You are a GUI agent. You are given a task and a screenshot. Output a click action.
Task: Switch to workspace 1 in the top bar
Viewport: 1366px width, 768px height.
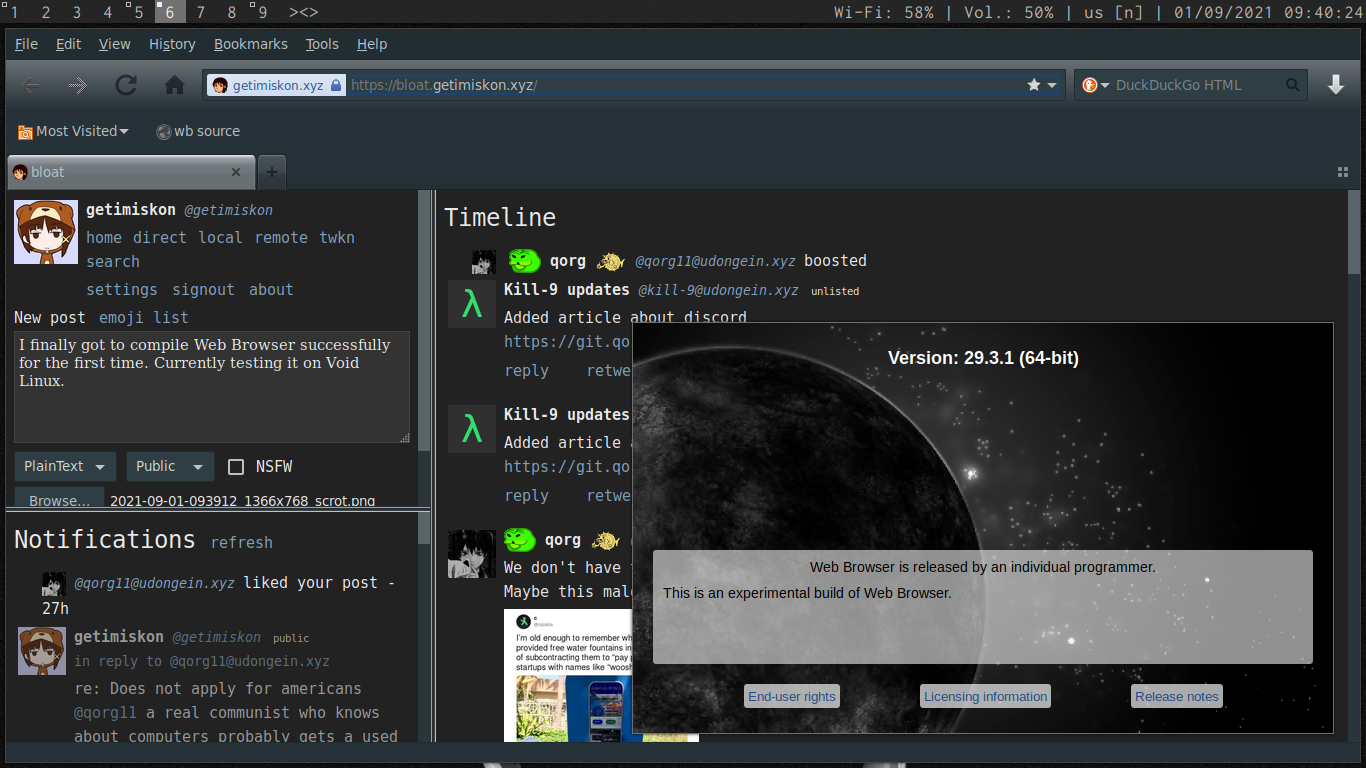pos(13,12)
